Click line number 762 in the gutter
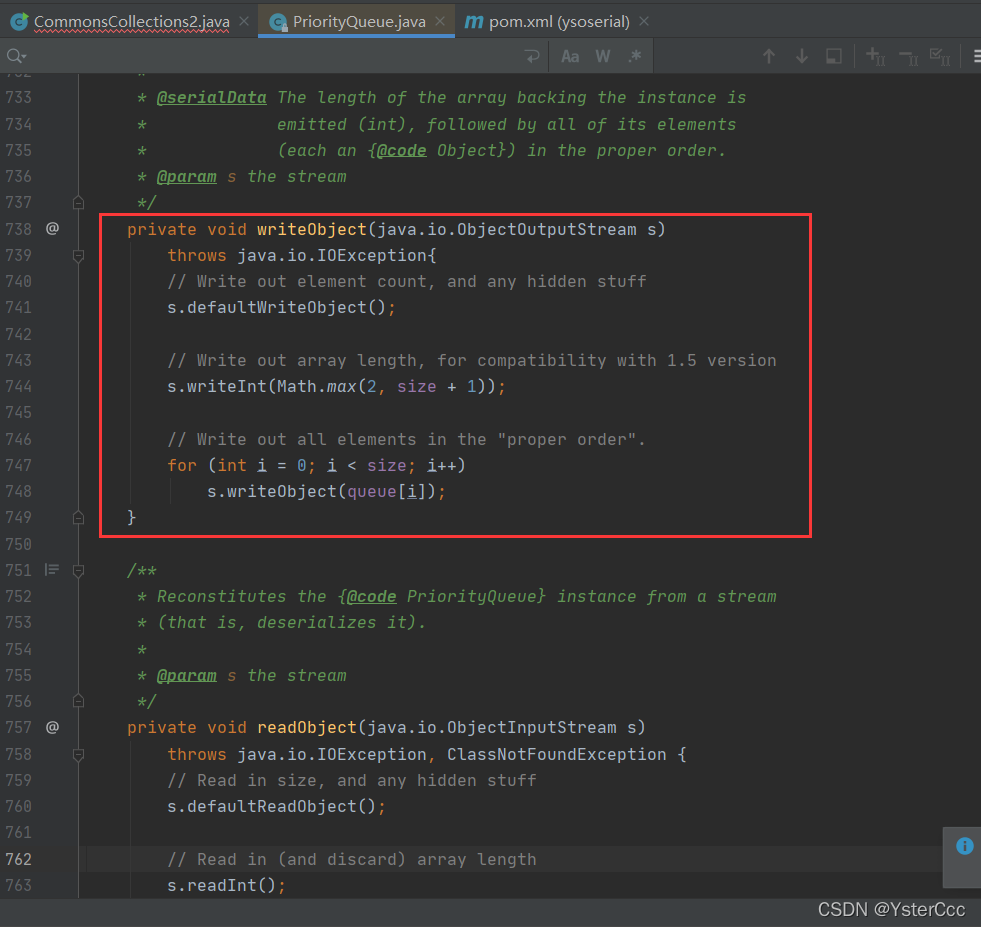This screenshot has height=927, width=981. click(x=19, y=859)
